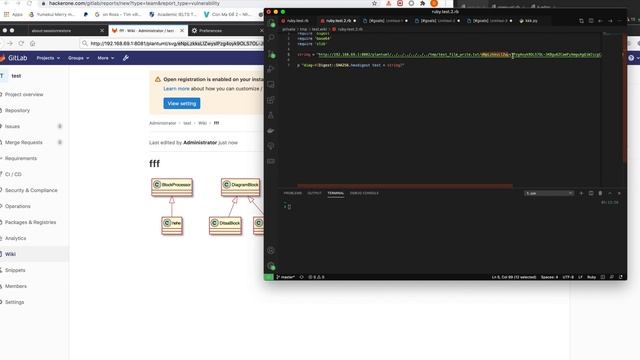Open the Accounts icon in VS Code activity bar

[271, 251]
